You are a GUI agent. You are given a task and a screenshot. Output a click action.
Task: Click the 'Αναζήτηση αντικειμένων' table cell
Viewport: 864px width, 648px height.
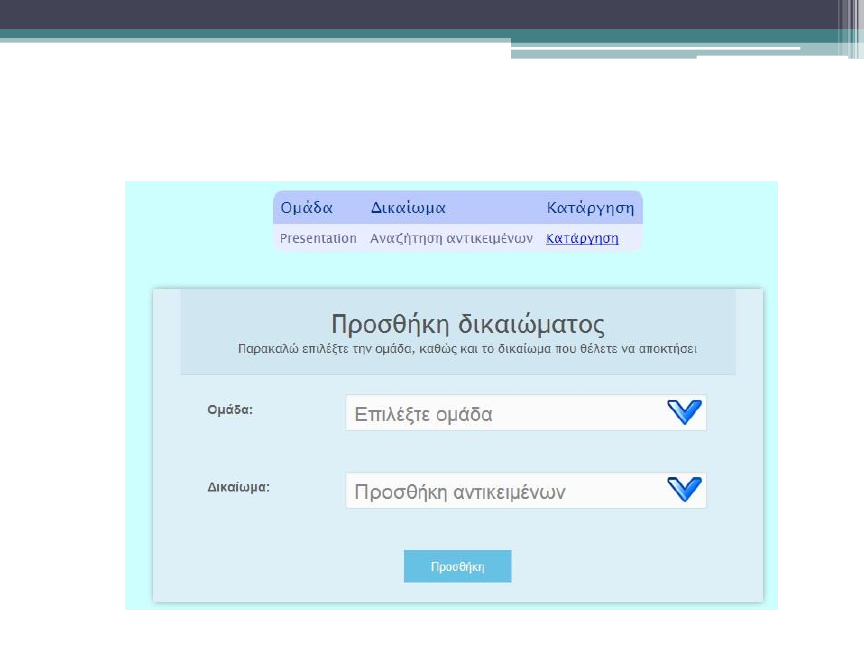451,239
